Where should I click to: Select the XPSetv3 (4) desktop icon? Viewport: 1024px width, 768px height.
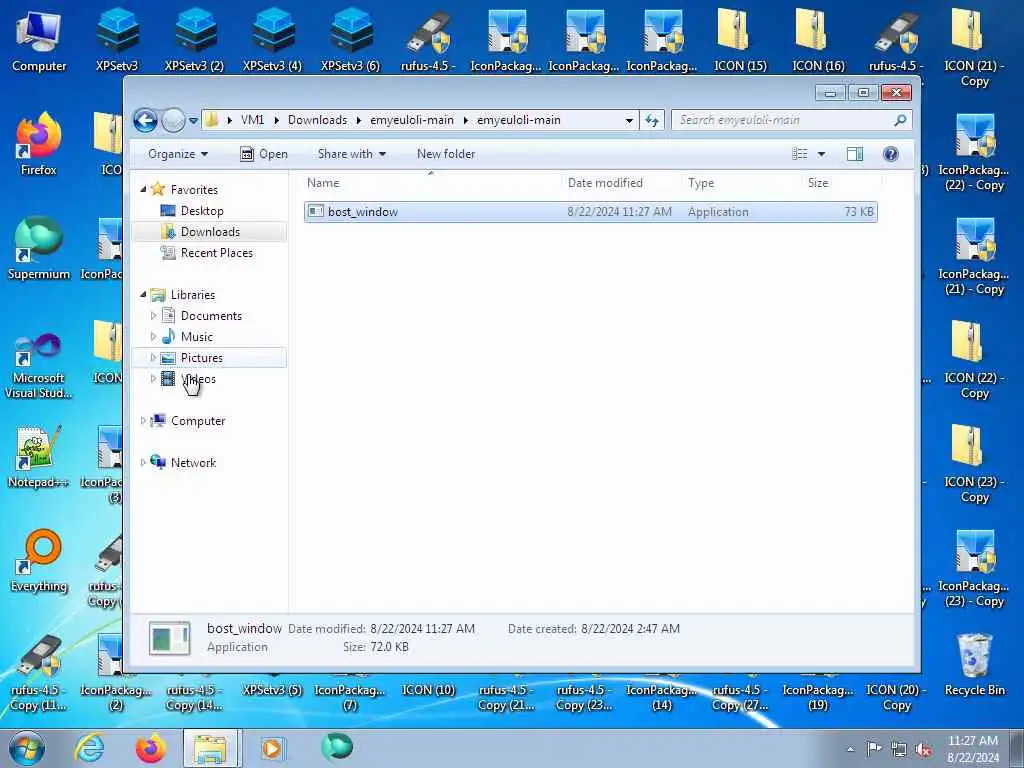pos(272,40)
